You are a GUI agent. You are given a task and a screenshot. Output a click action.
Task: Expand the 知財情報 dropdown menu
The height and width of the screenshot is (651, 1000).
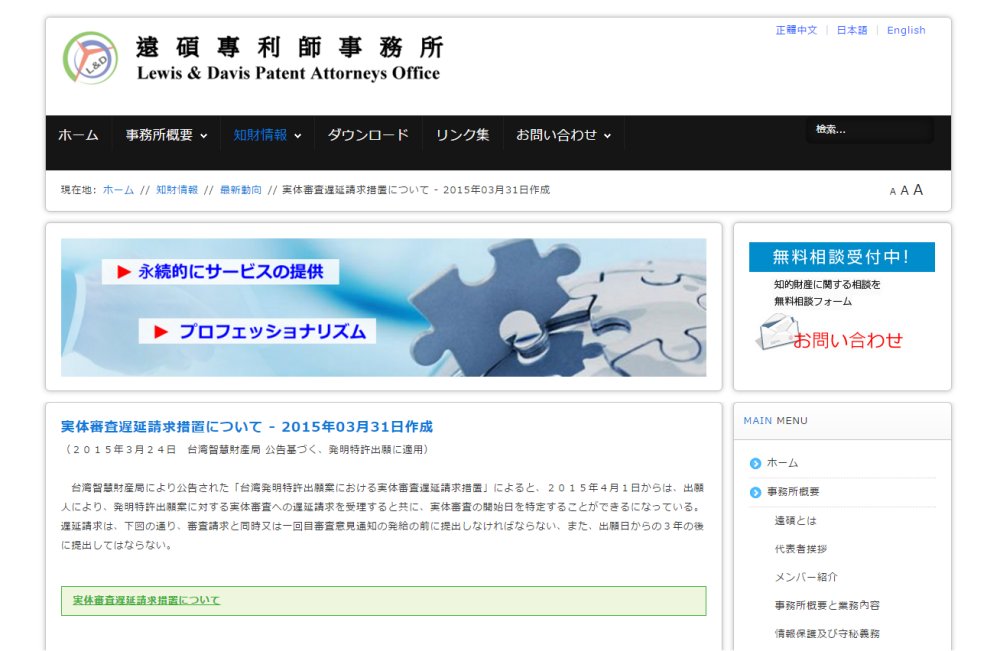(267, 135)
